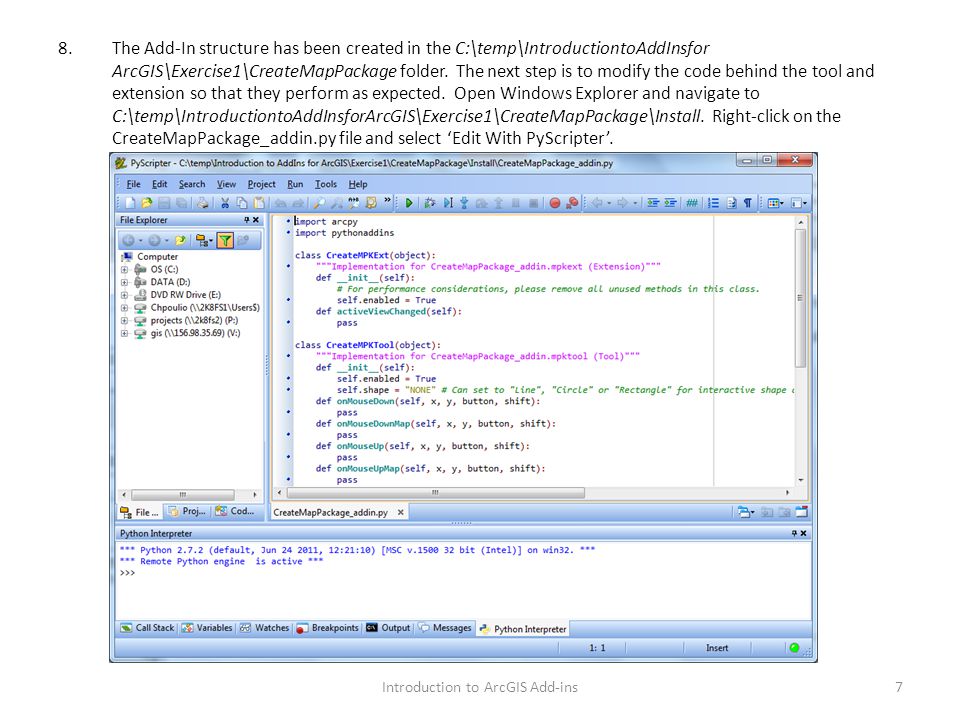The width and height of the screenshot is (960, 720).
Task: Open the editor tab list dropdown icon
Action: click(746, 512)
